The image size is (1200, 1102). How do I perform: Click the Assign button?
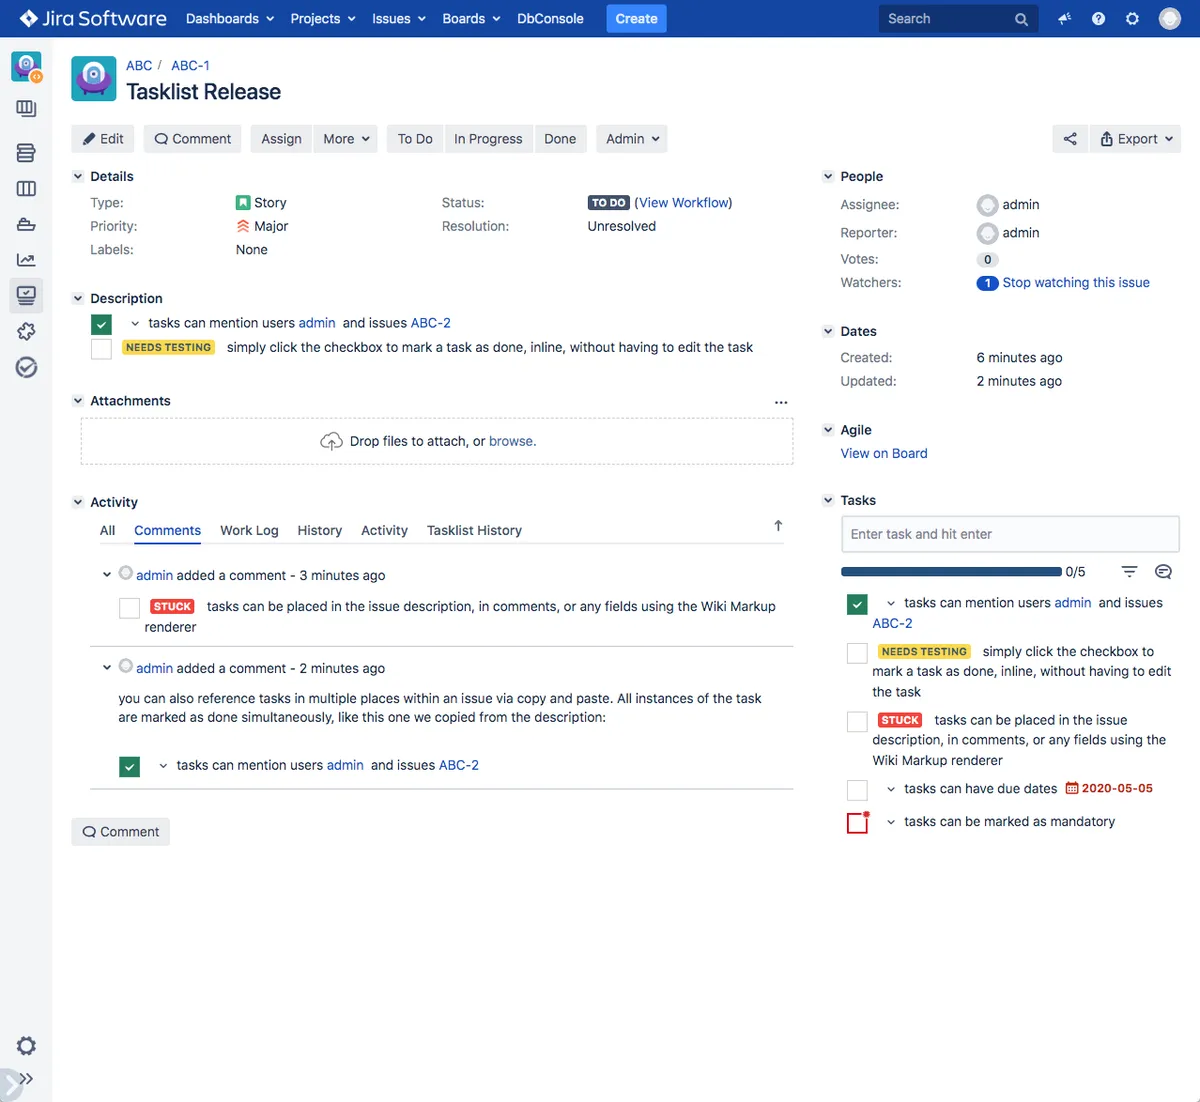[281, 139]
